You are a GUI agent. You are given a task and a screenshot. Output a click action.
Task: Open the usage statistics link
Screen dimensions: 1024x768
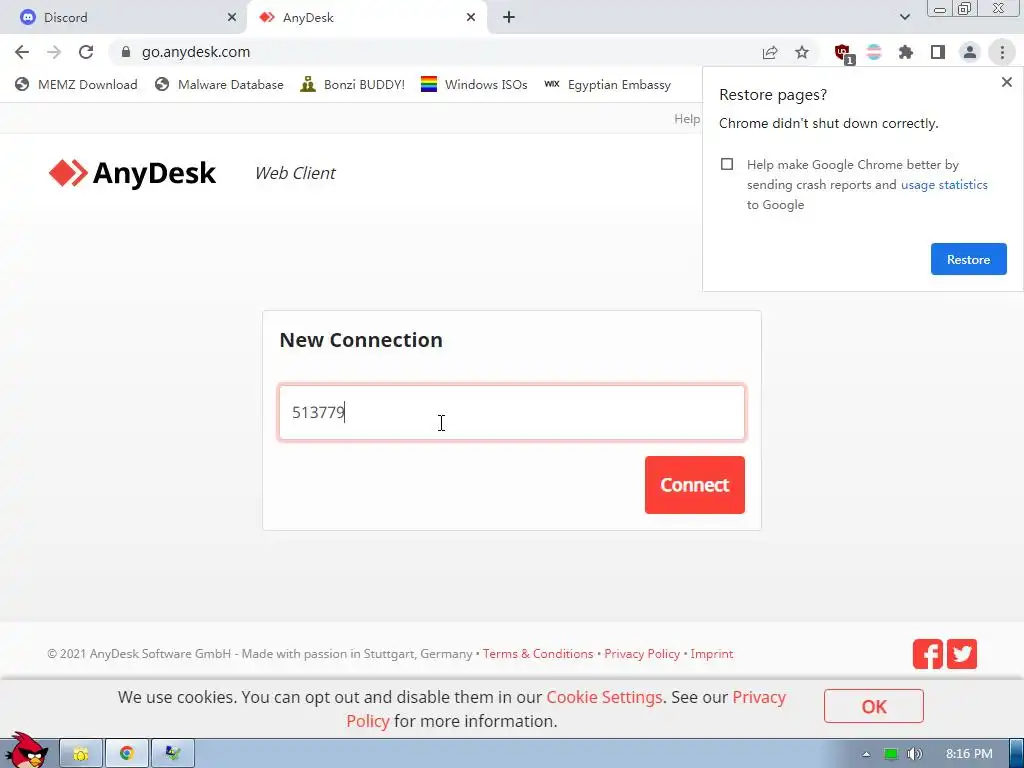[944, 185]
